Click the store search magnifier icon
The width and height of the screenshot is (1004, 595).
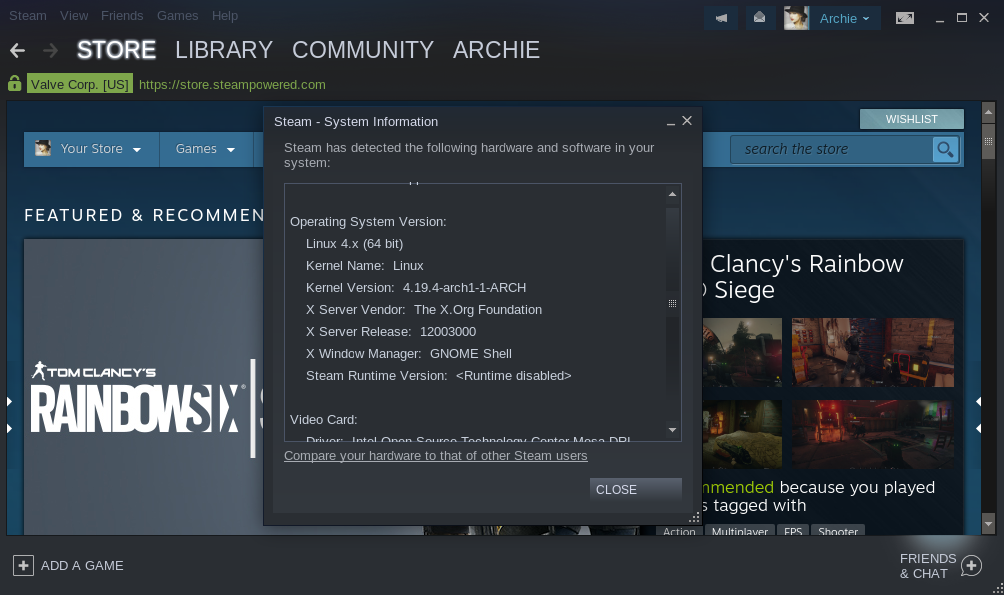(x=945, y=149)
